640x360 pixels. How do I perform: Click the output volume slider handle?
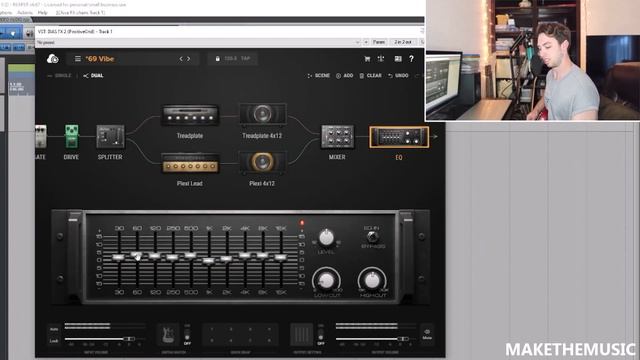pos(403,339)
